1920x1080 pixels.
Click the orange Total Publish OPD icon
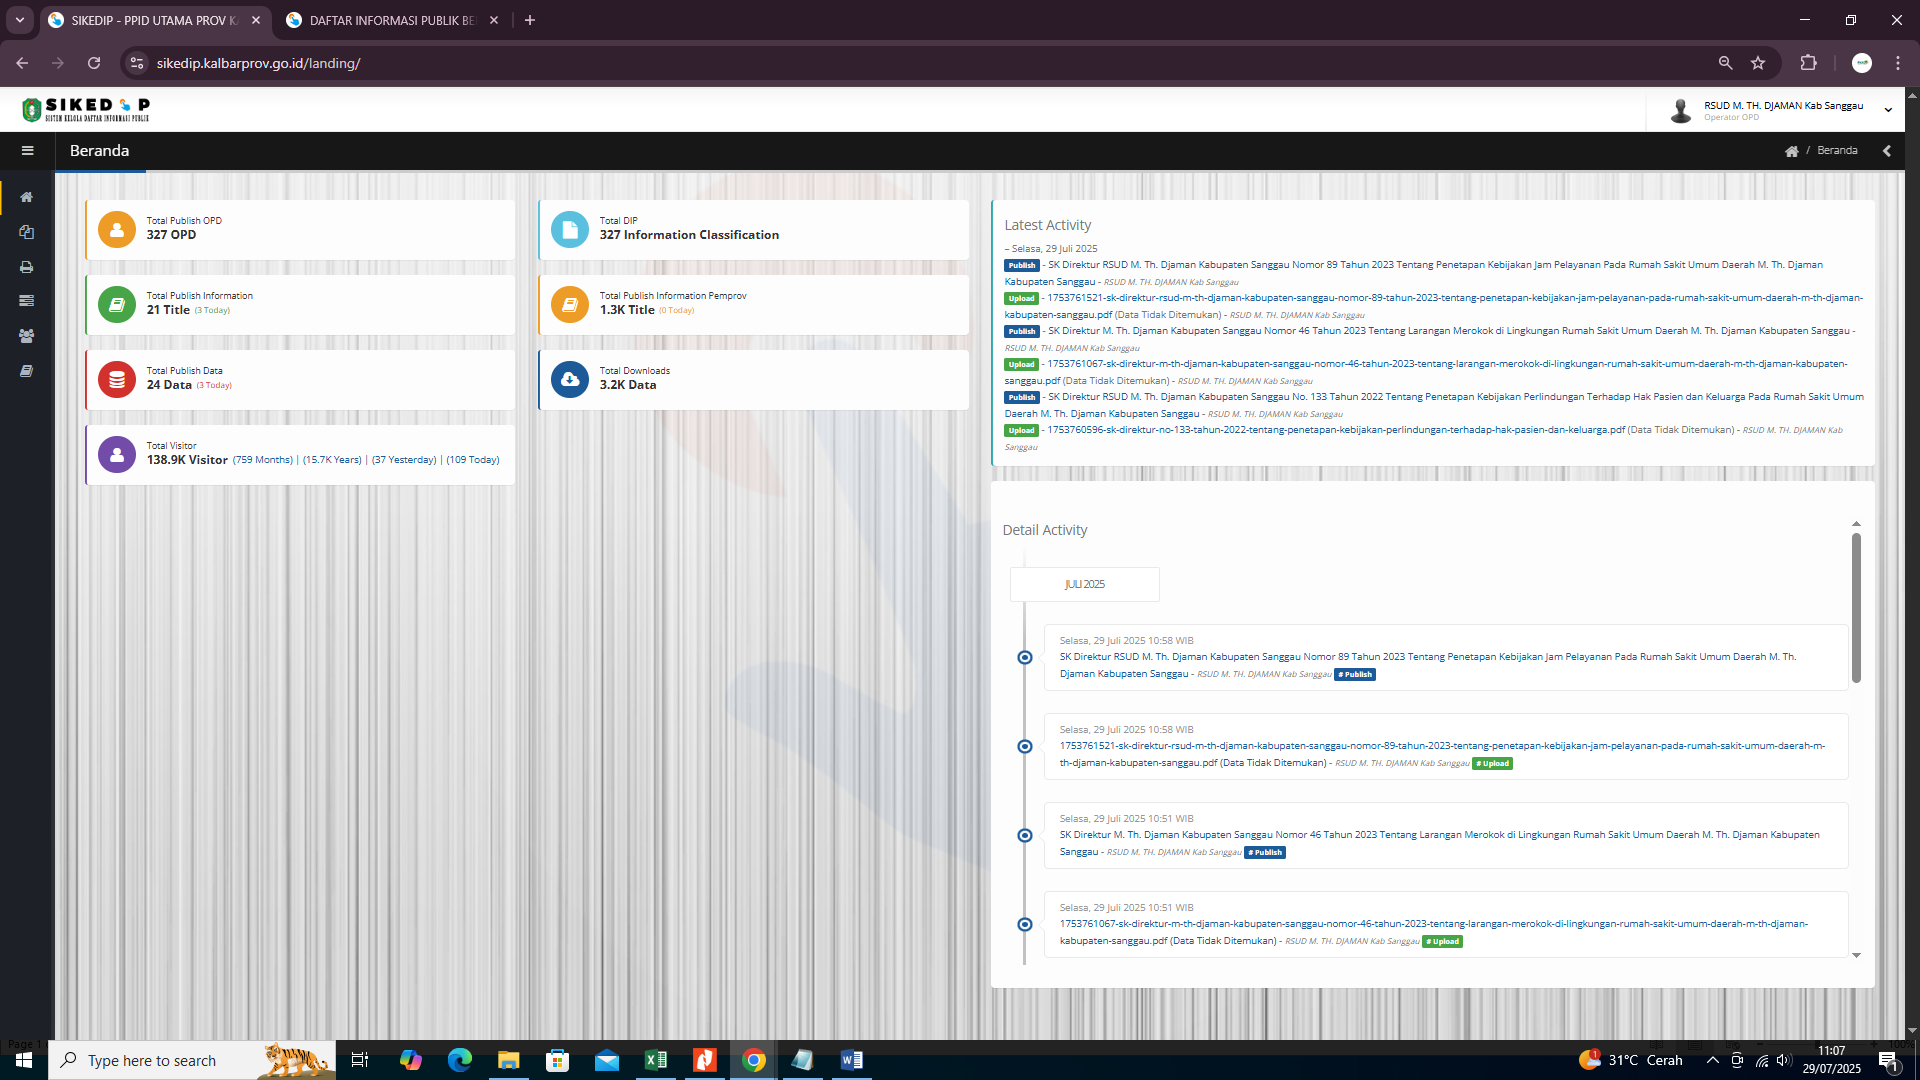[117, 229]
